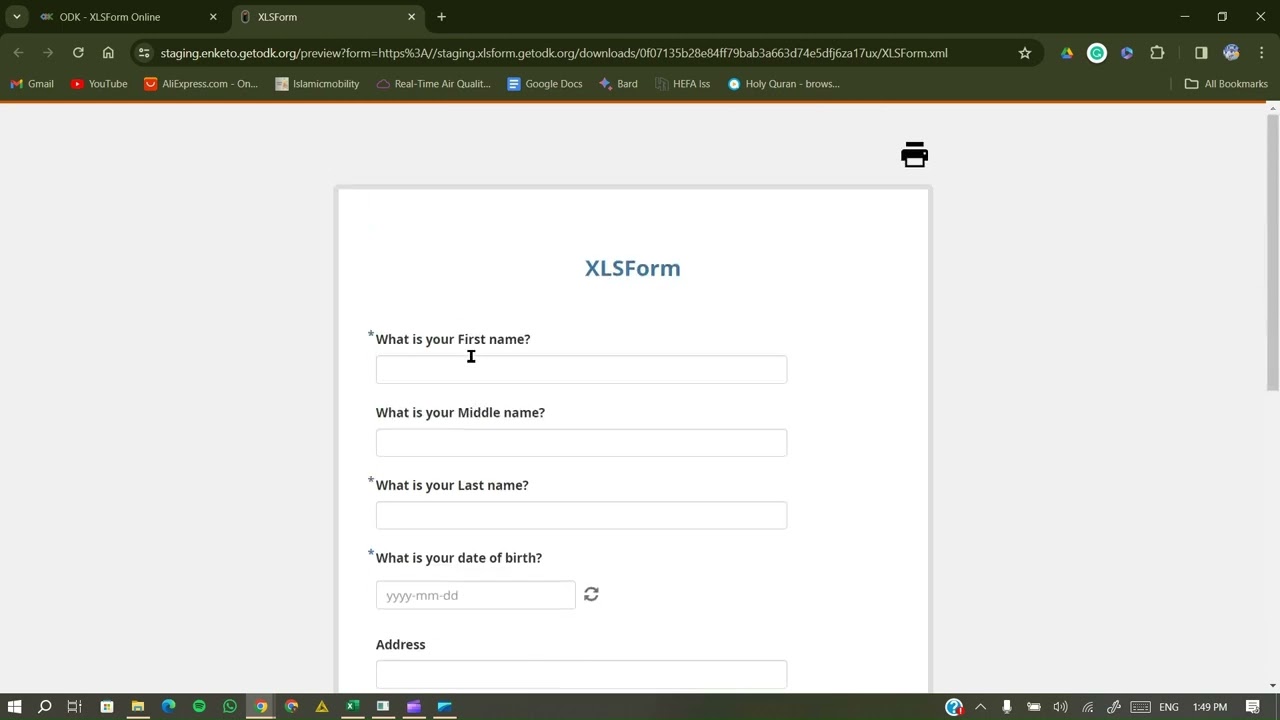Click the address bar URL
The image size is (1280, 720).
tap(554, 53)
